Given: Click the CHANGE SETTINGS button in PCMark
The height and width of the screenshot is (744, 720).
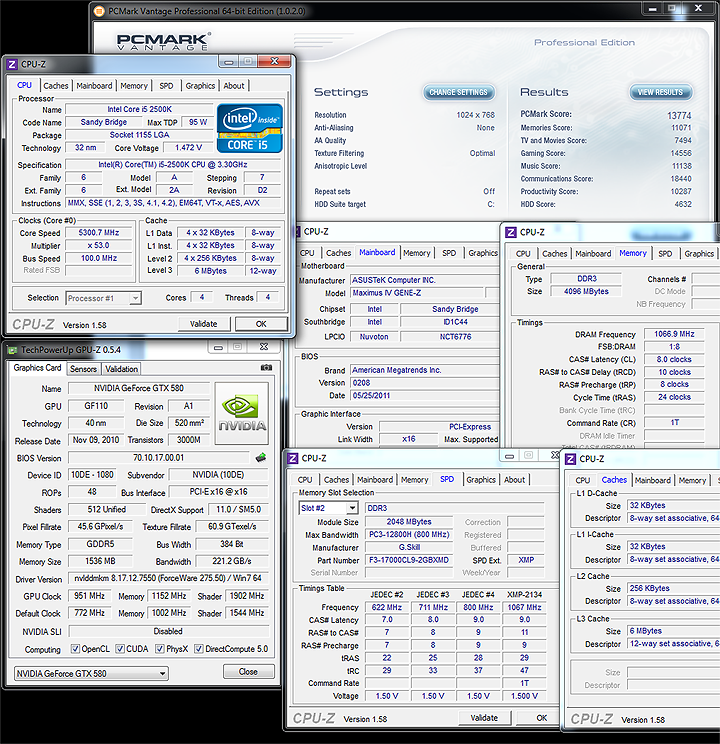Looking at the screenshot, I should tap(458, 92).
